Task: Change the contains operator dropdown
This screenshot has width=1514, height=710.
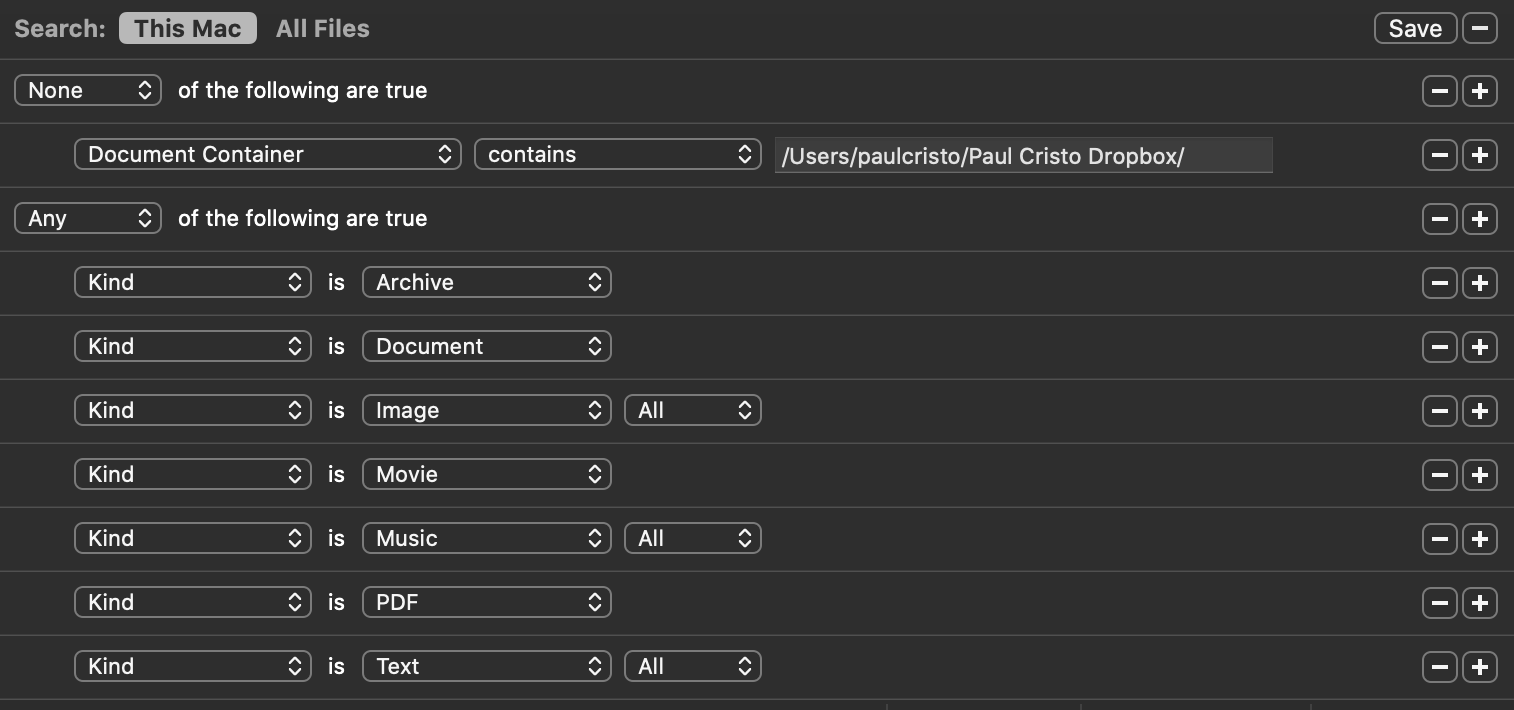Action: [617, 155]
